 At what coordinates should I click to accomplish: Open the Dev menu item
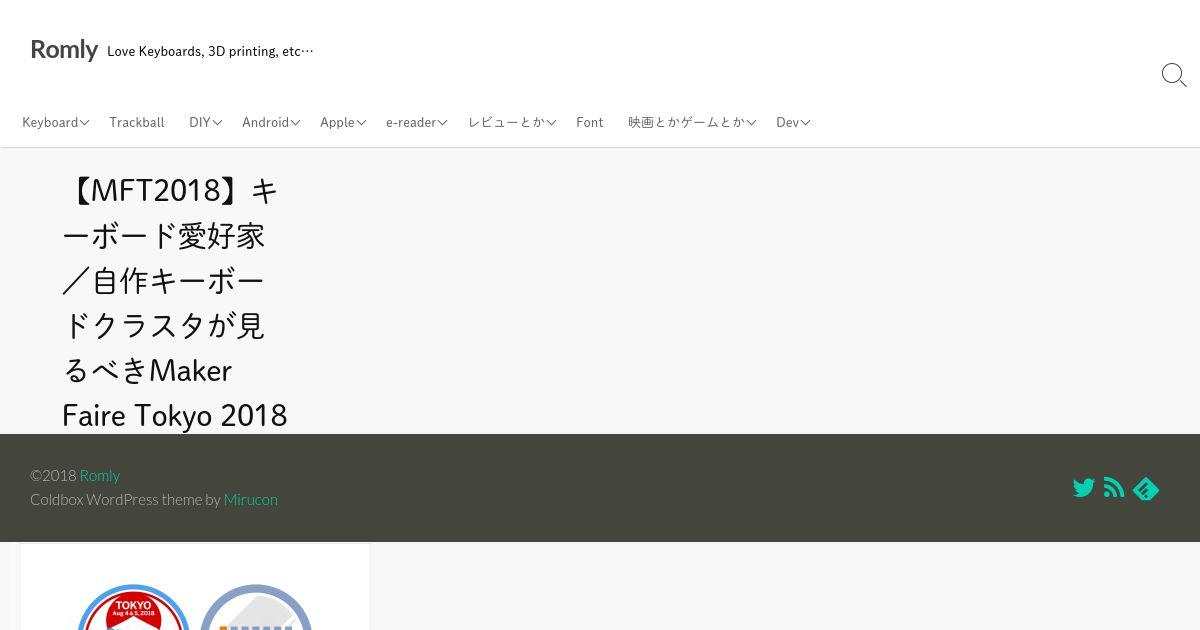point(788,122)
